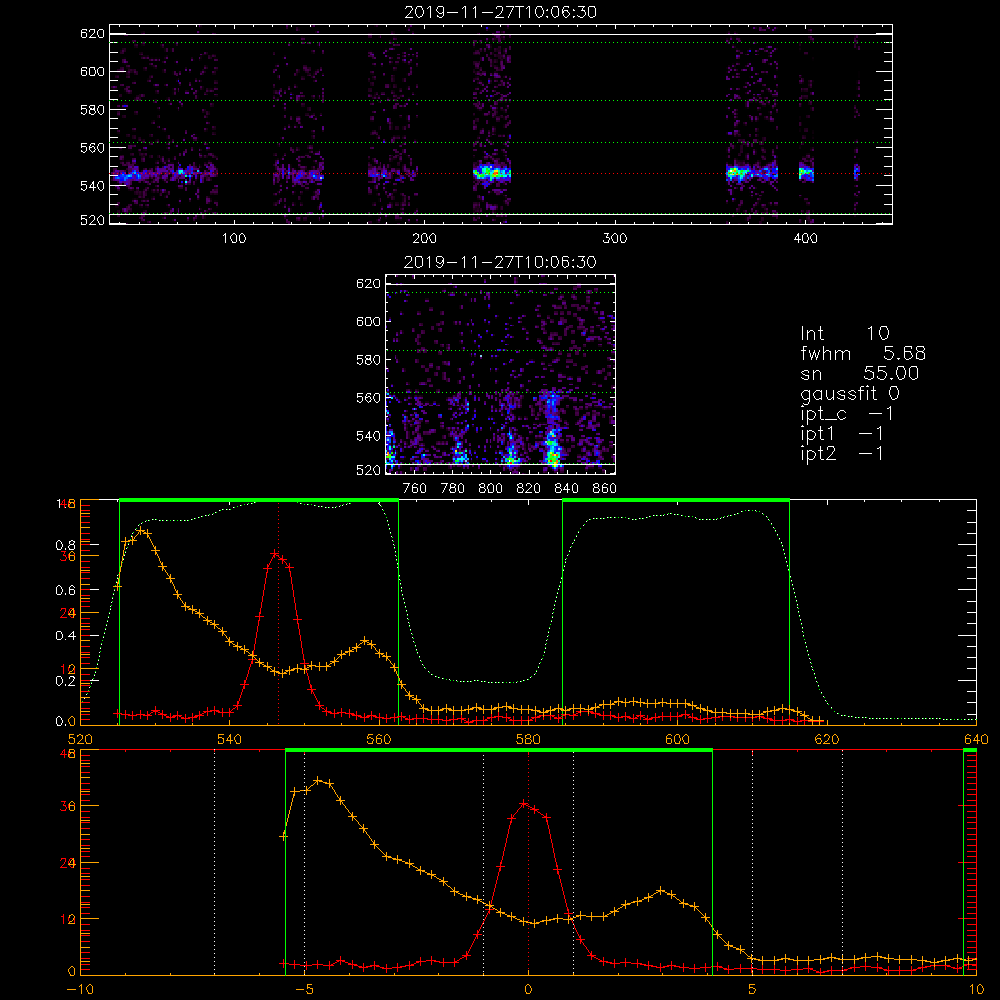The height and width of the screenshot is (1000, 1000).
Task: Click the 'ipt1 -1' parameter
Action: click(x=842, y=434)
